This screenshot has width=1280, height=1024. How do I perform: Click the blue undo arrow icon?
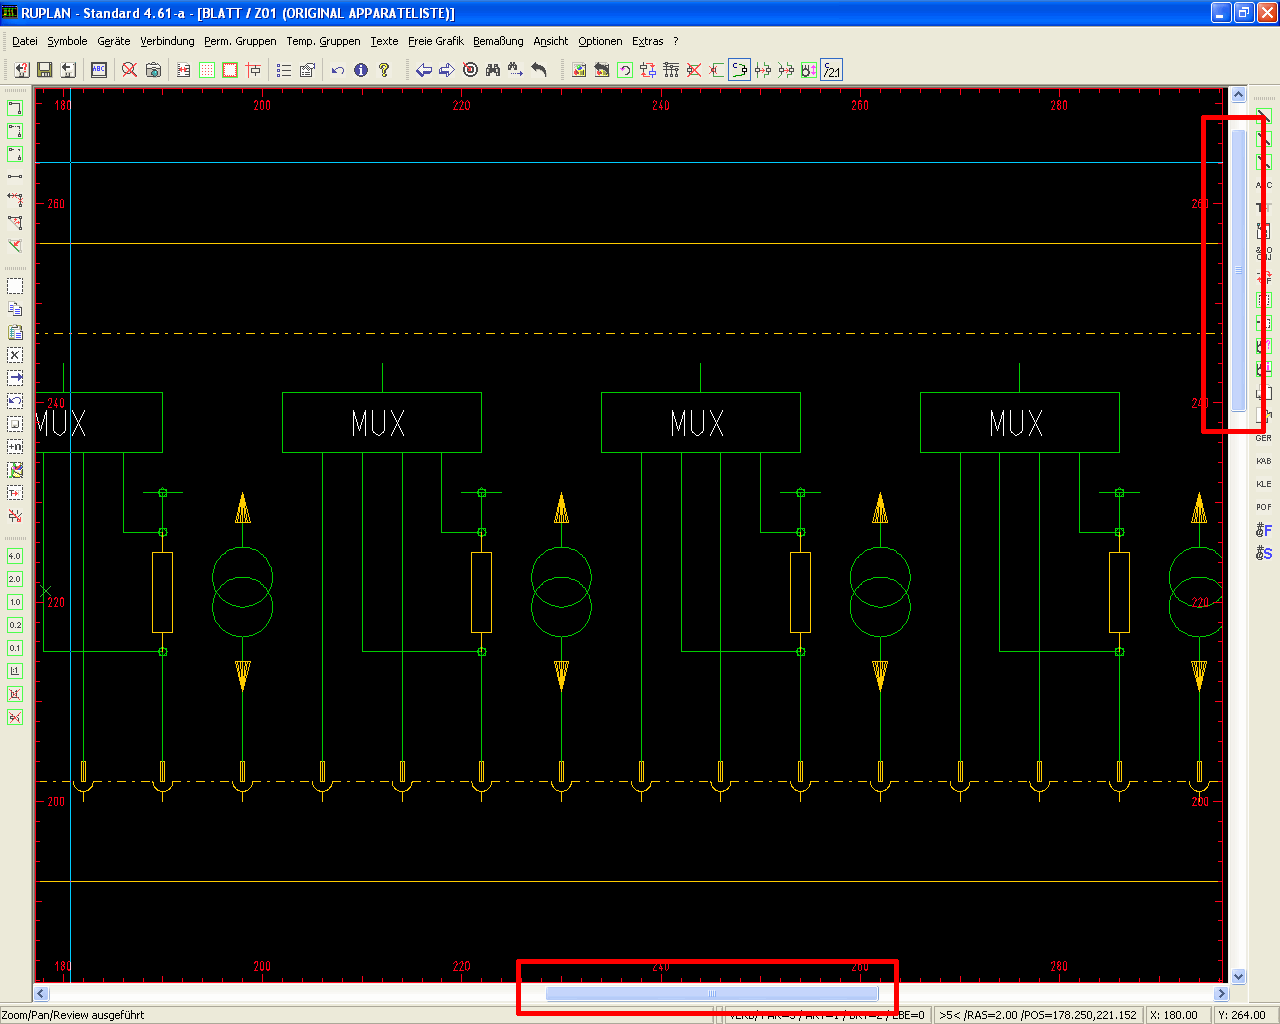click(x=338, y=70)
